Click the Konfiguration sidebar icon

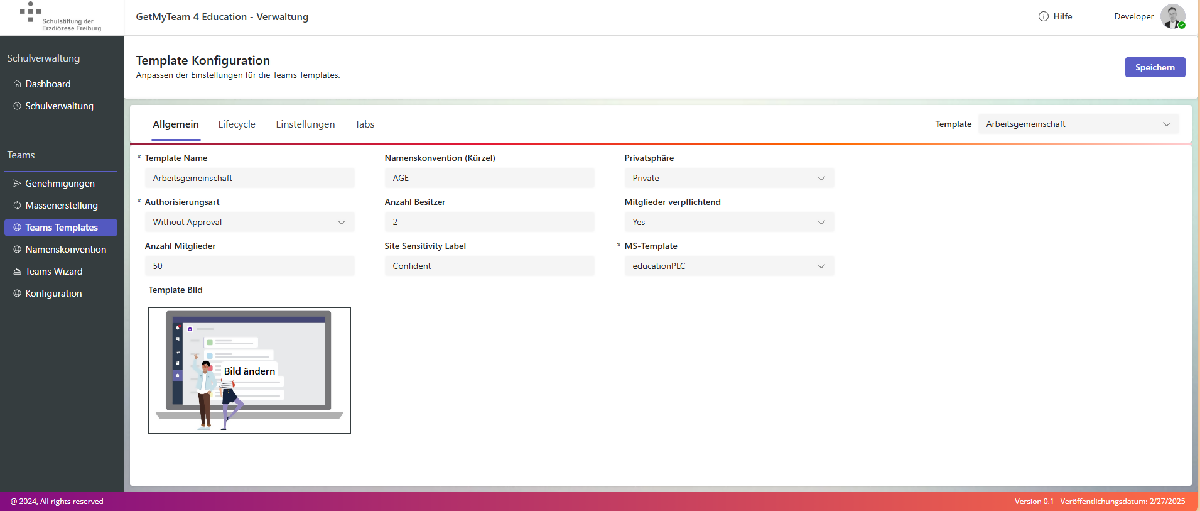17,294
